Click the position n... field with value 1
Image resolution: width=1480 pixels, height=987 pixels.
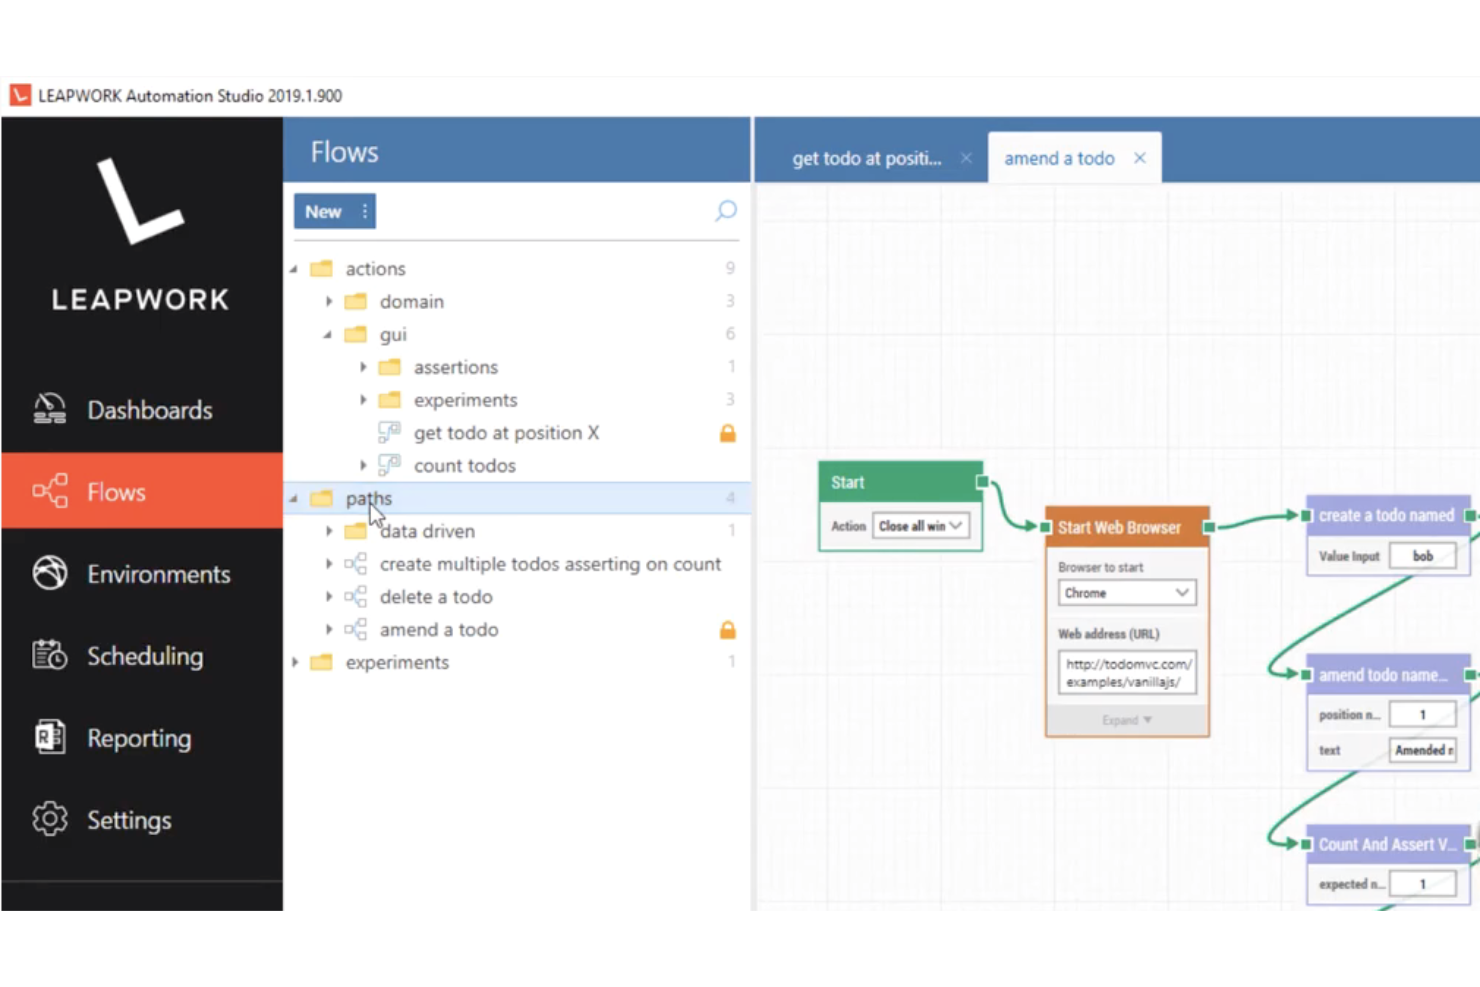(1422, 714)
